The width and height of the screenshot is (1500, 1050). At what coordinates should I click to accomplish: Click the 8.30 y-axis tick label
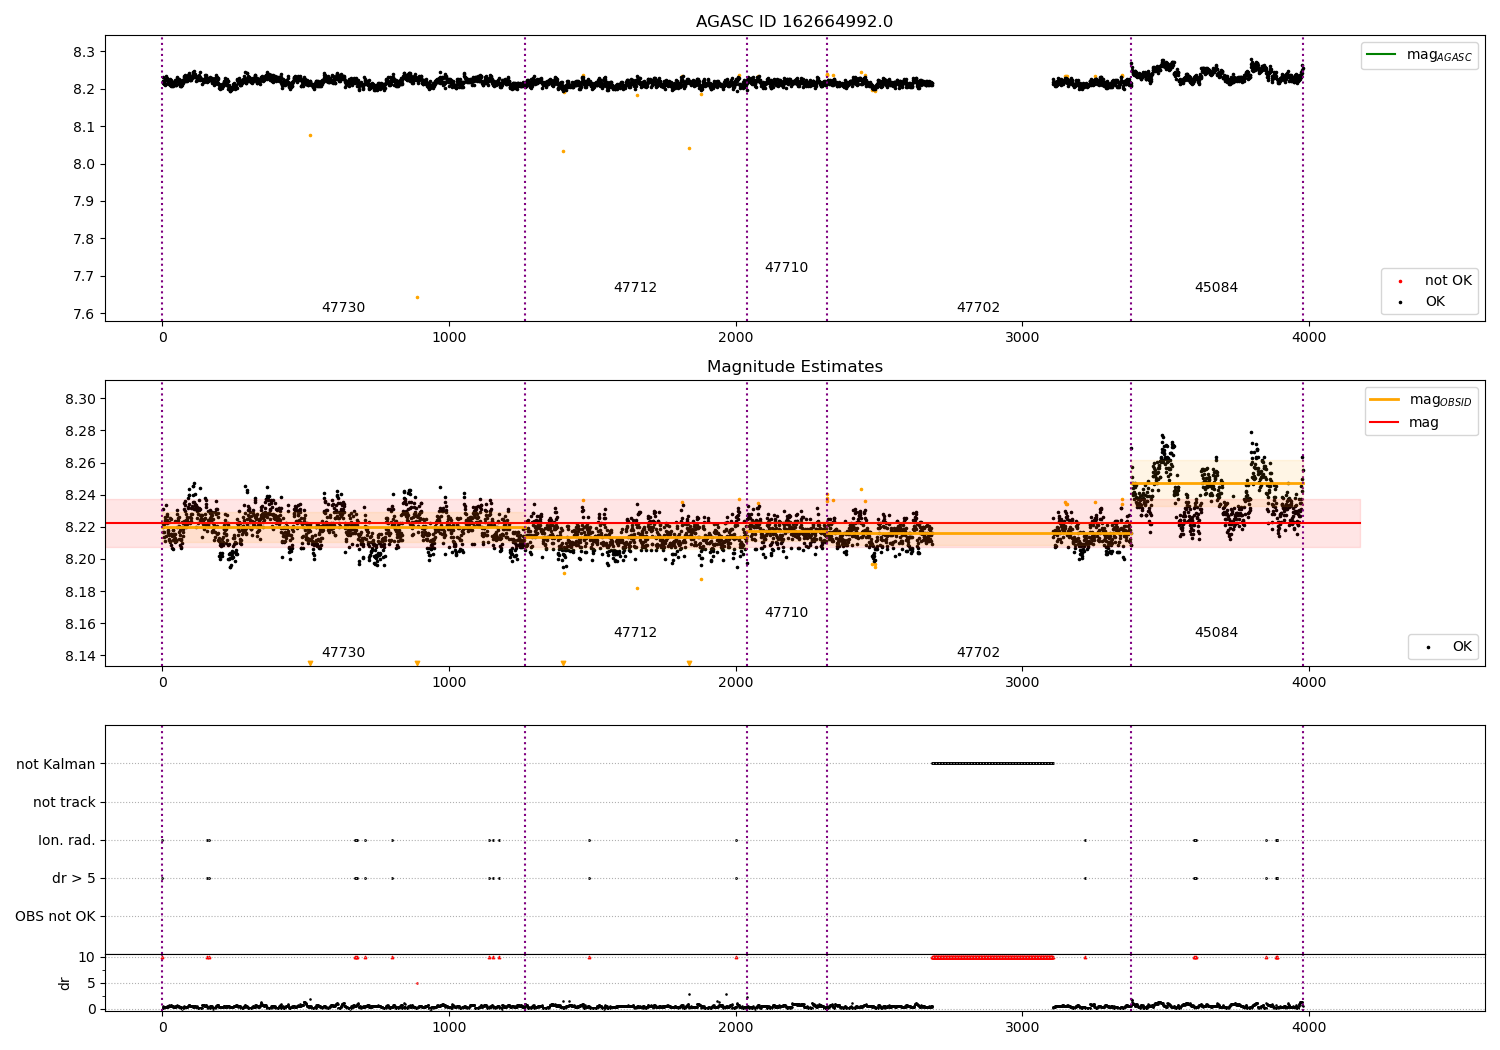pyautogui.click(x=80, y=399)
